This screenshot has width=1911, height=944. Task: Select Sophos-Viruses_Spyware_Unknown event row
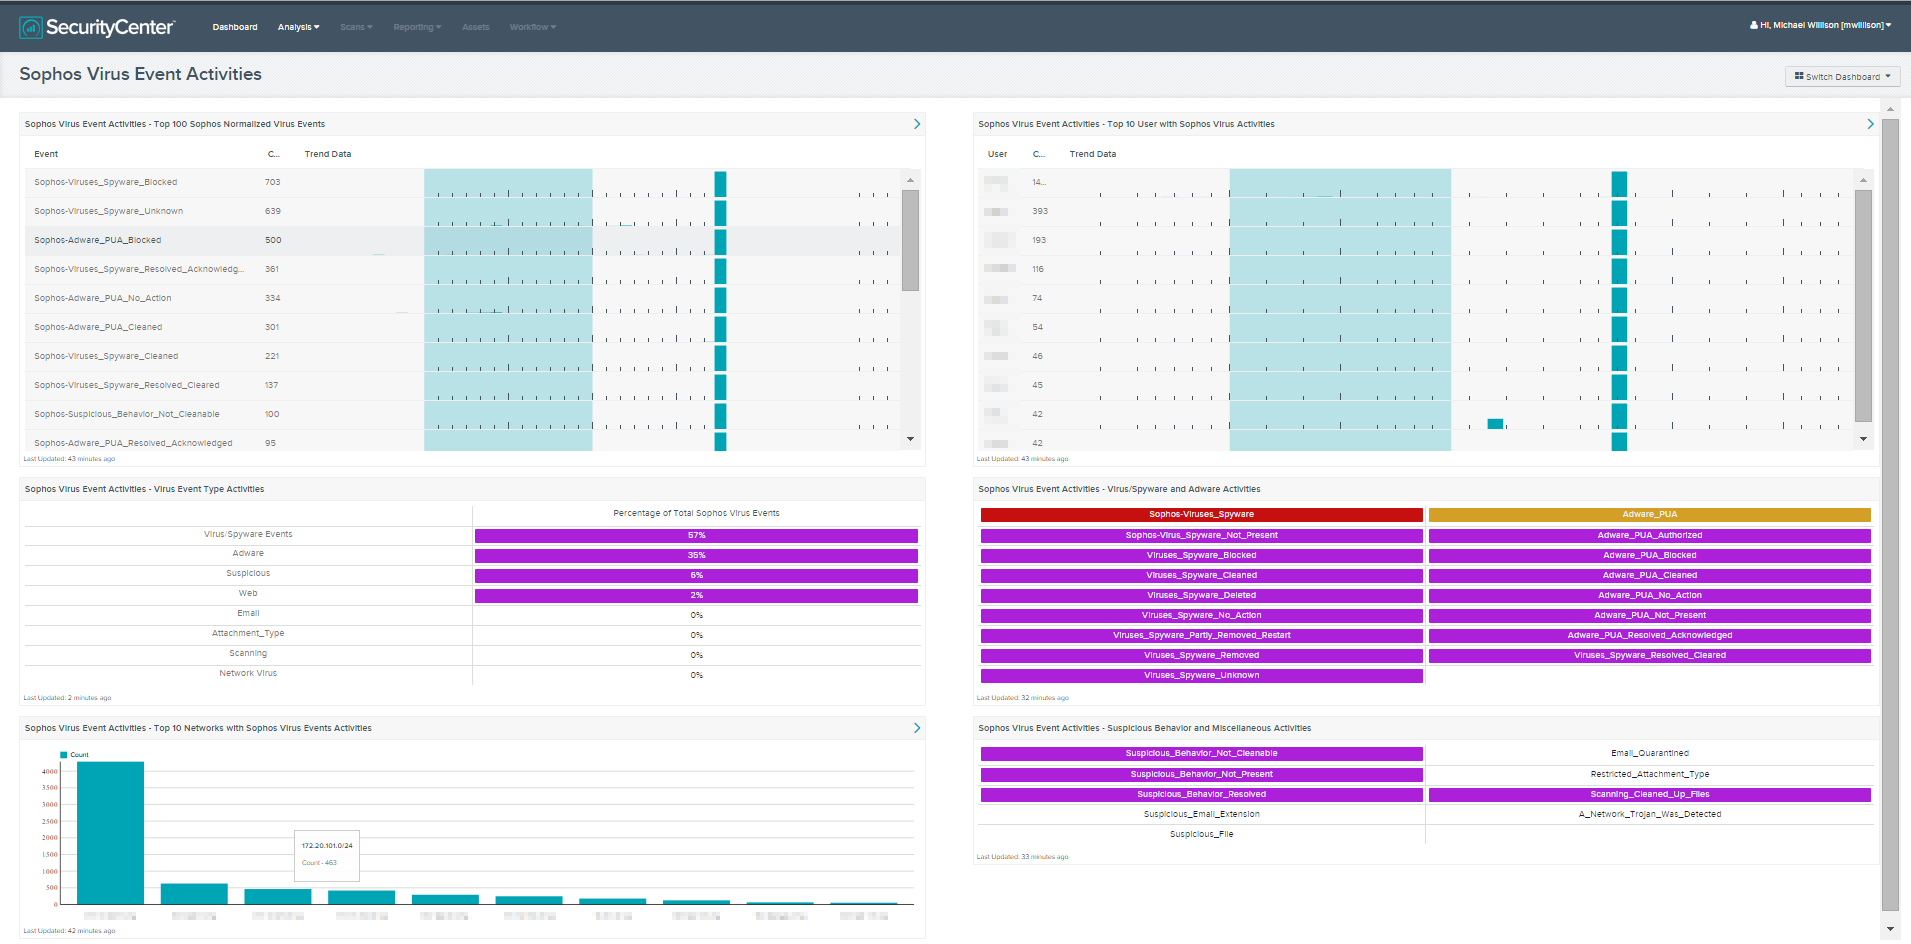(x=462, y=211)
